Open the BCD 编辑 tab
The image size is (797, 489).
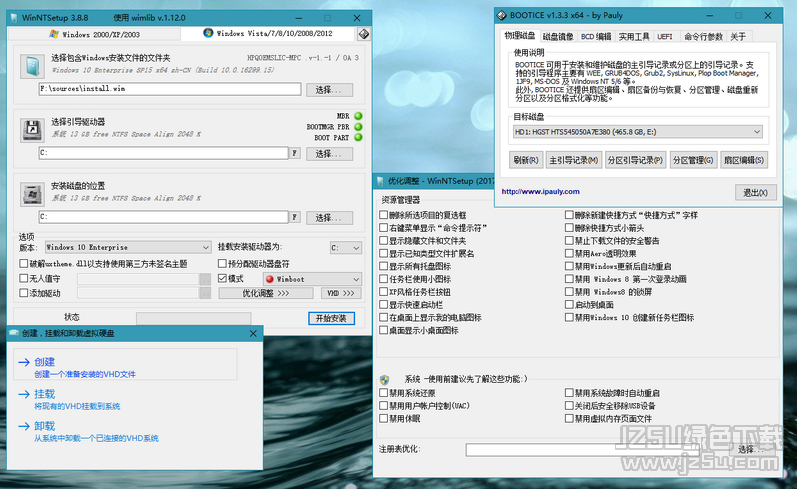coord(596,36)
